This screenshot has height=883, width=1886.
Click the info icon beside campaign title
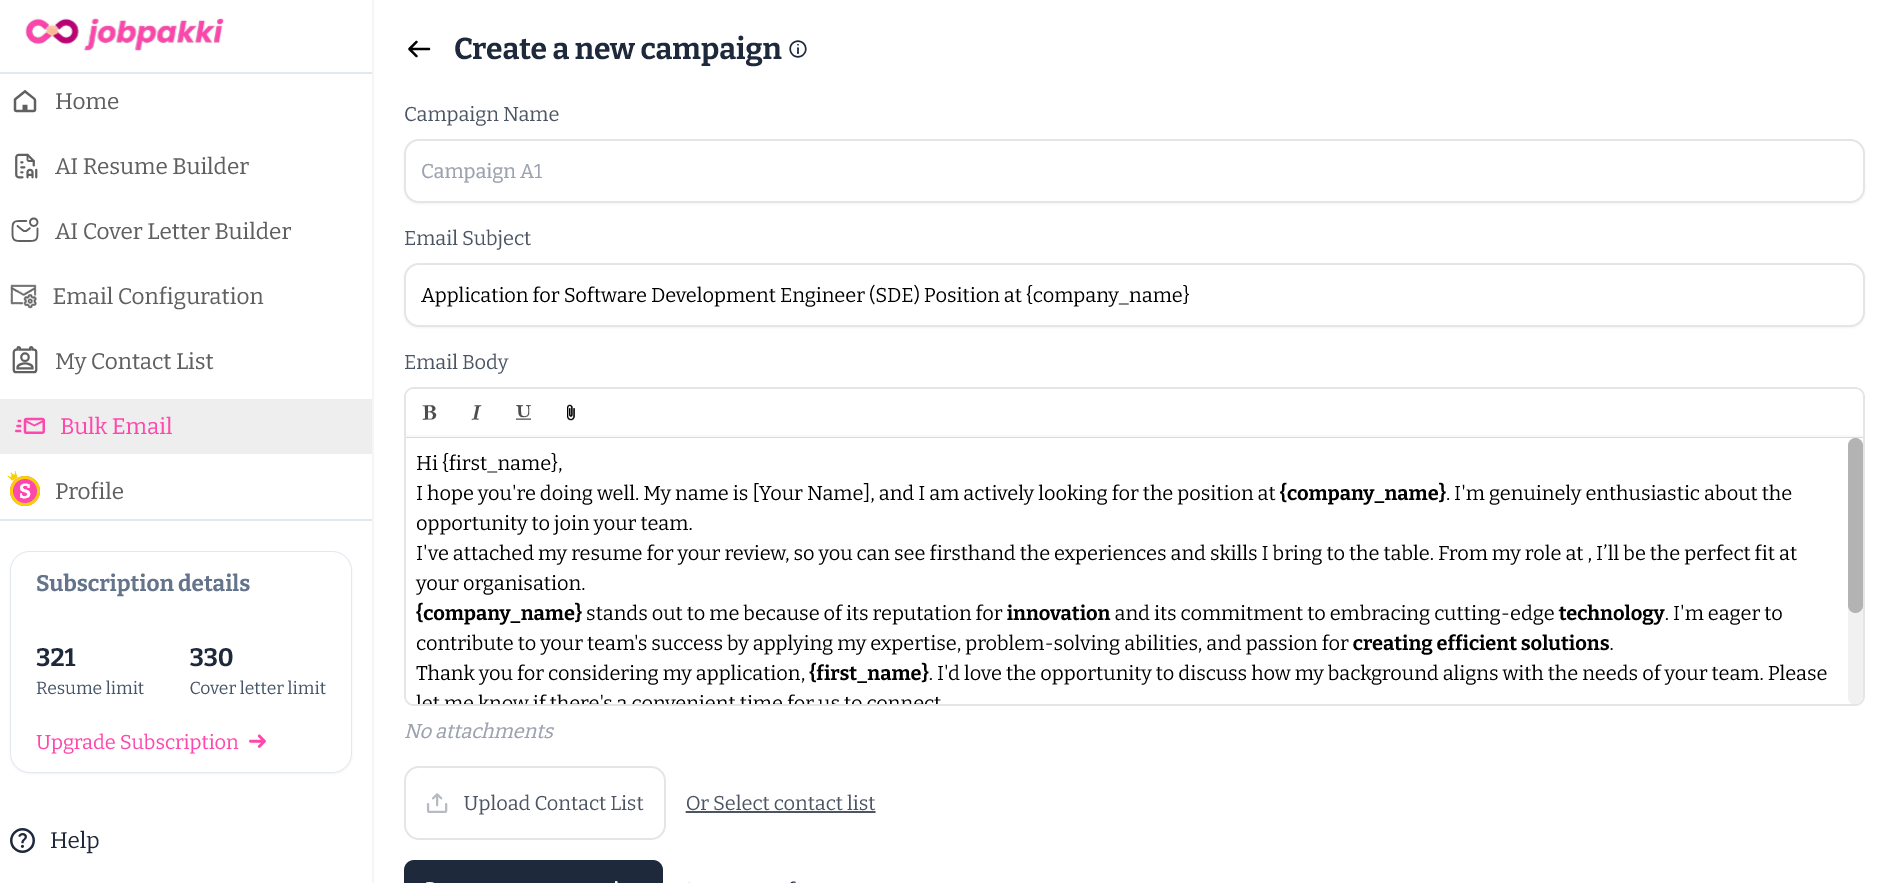tap(798, 49)
